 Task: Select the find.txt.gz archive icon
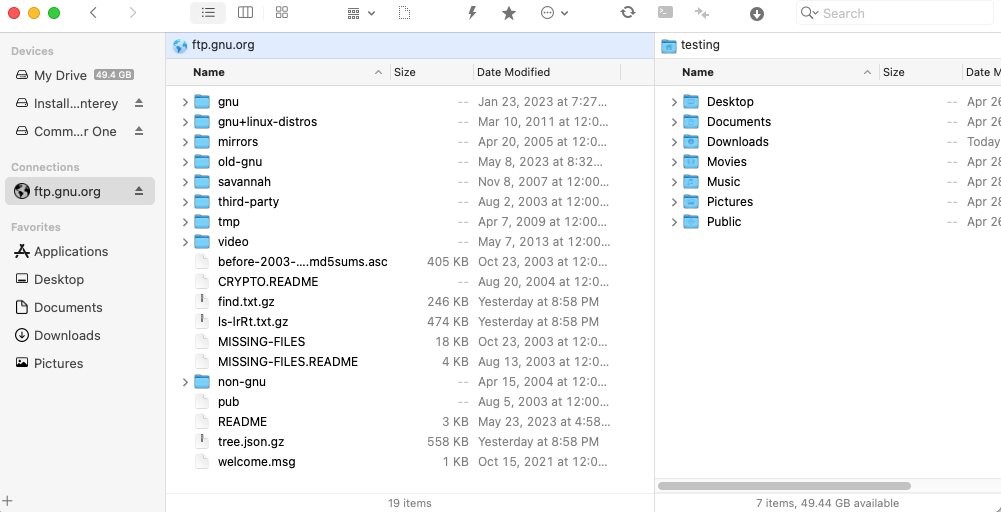[x=202, y=301]
